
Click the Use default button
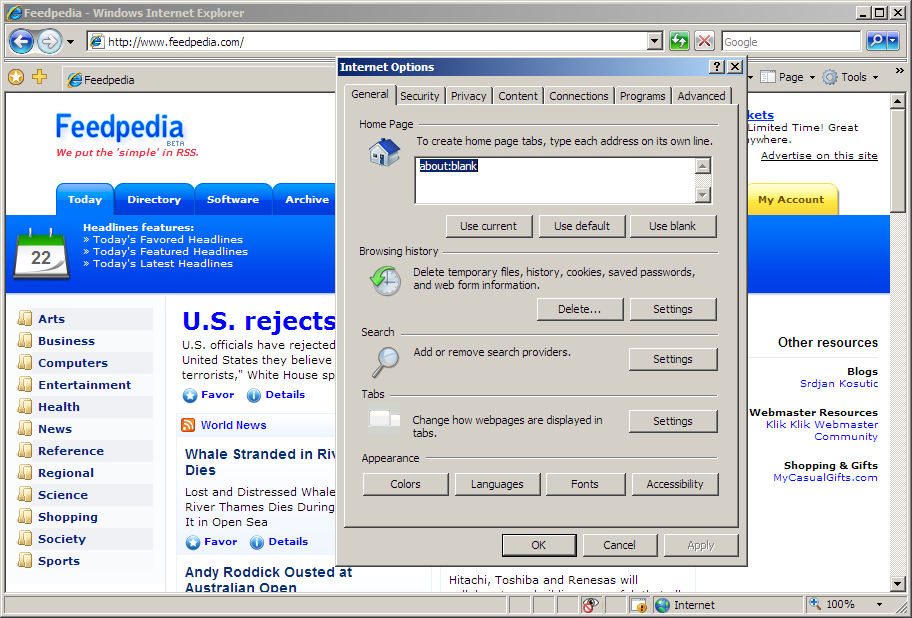click(x=582, y=226)
